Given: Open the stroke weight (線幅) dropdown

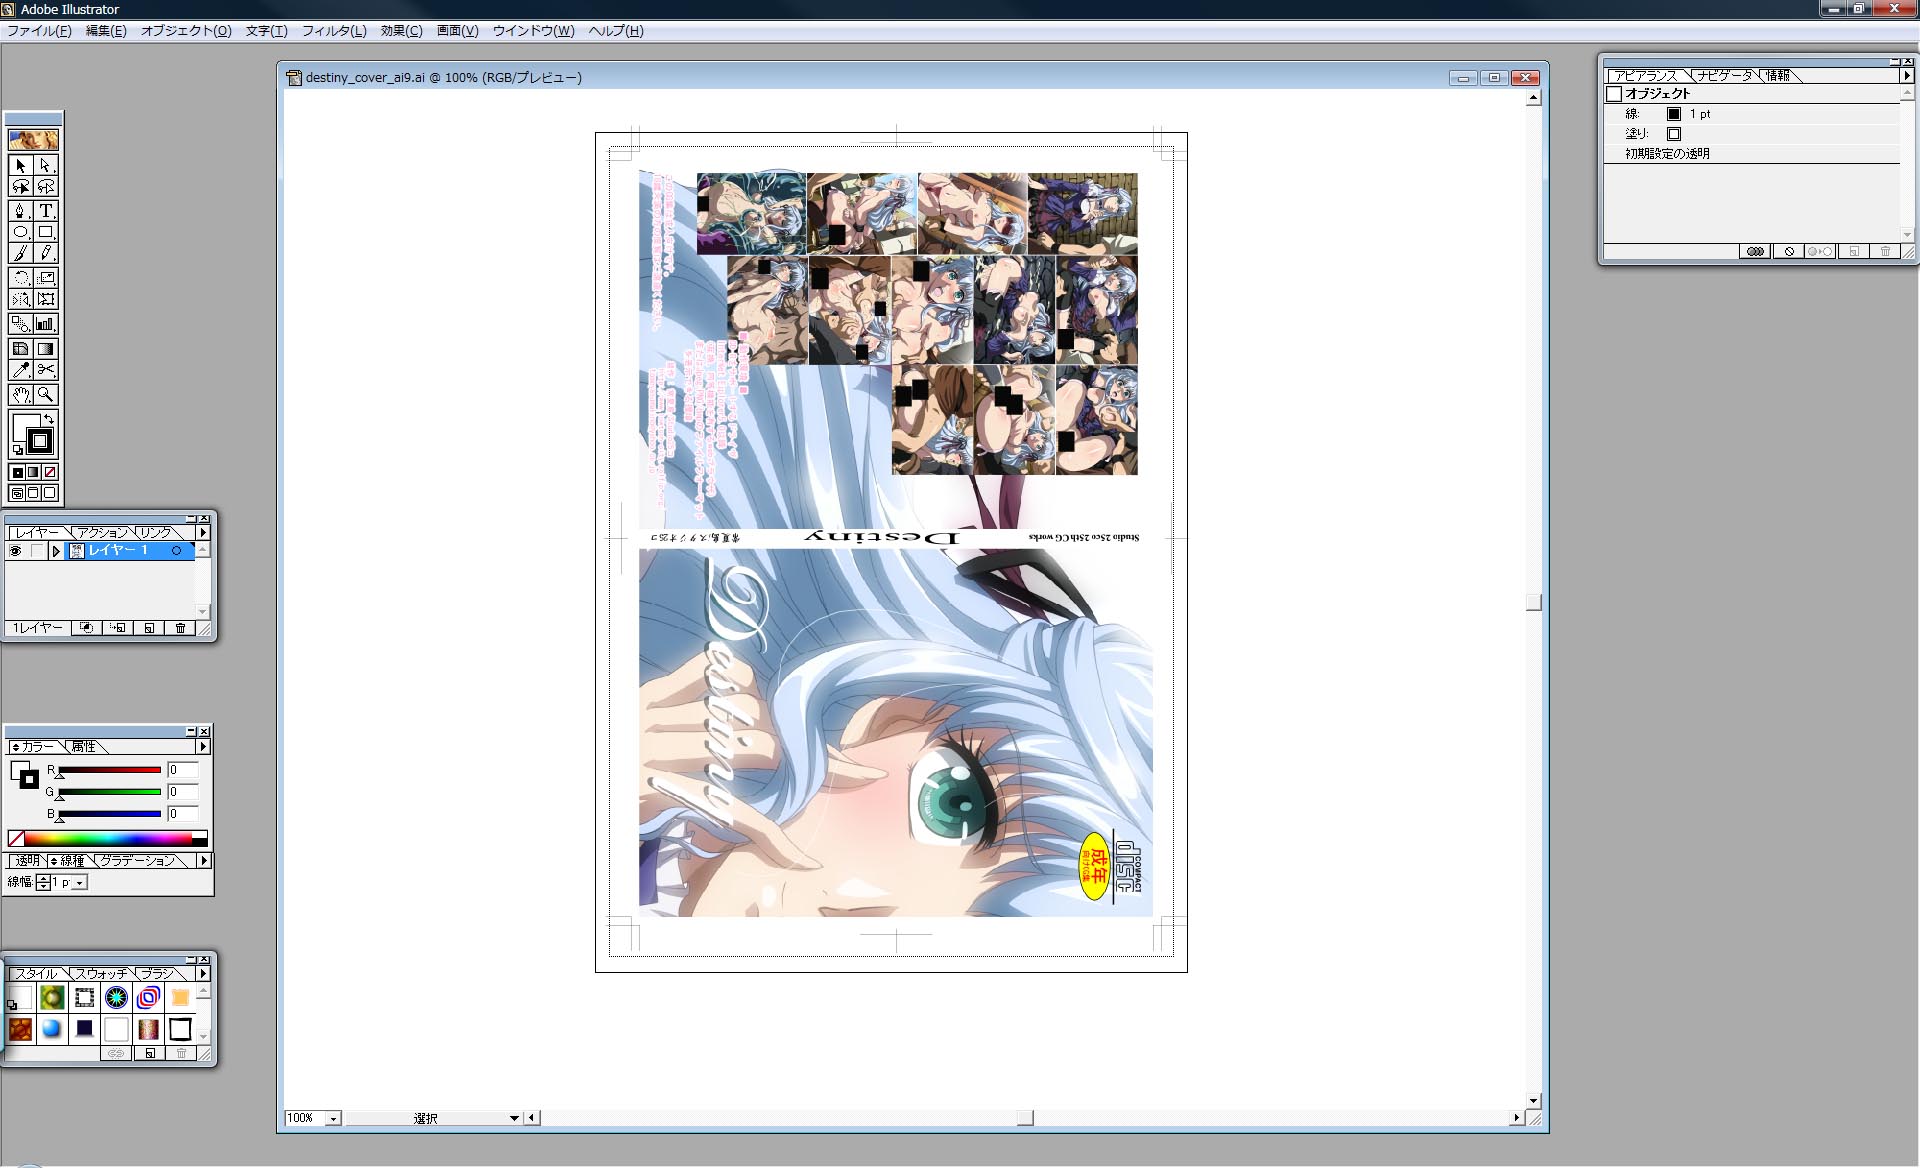Looking at the screenshot, I should (x=80, y=883).
